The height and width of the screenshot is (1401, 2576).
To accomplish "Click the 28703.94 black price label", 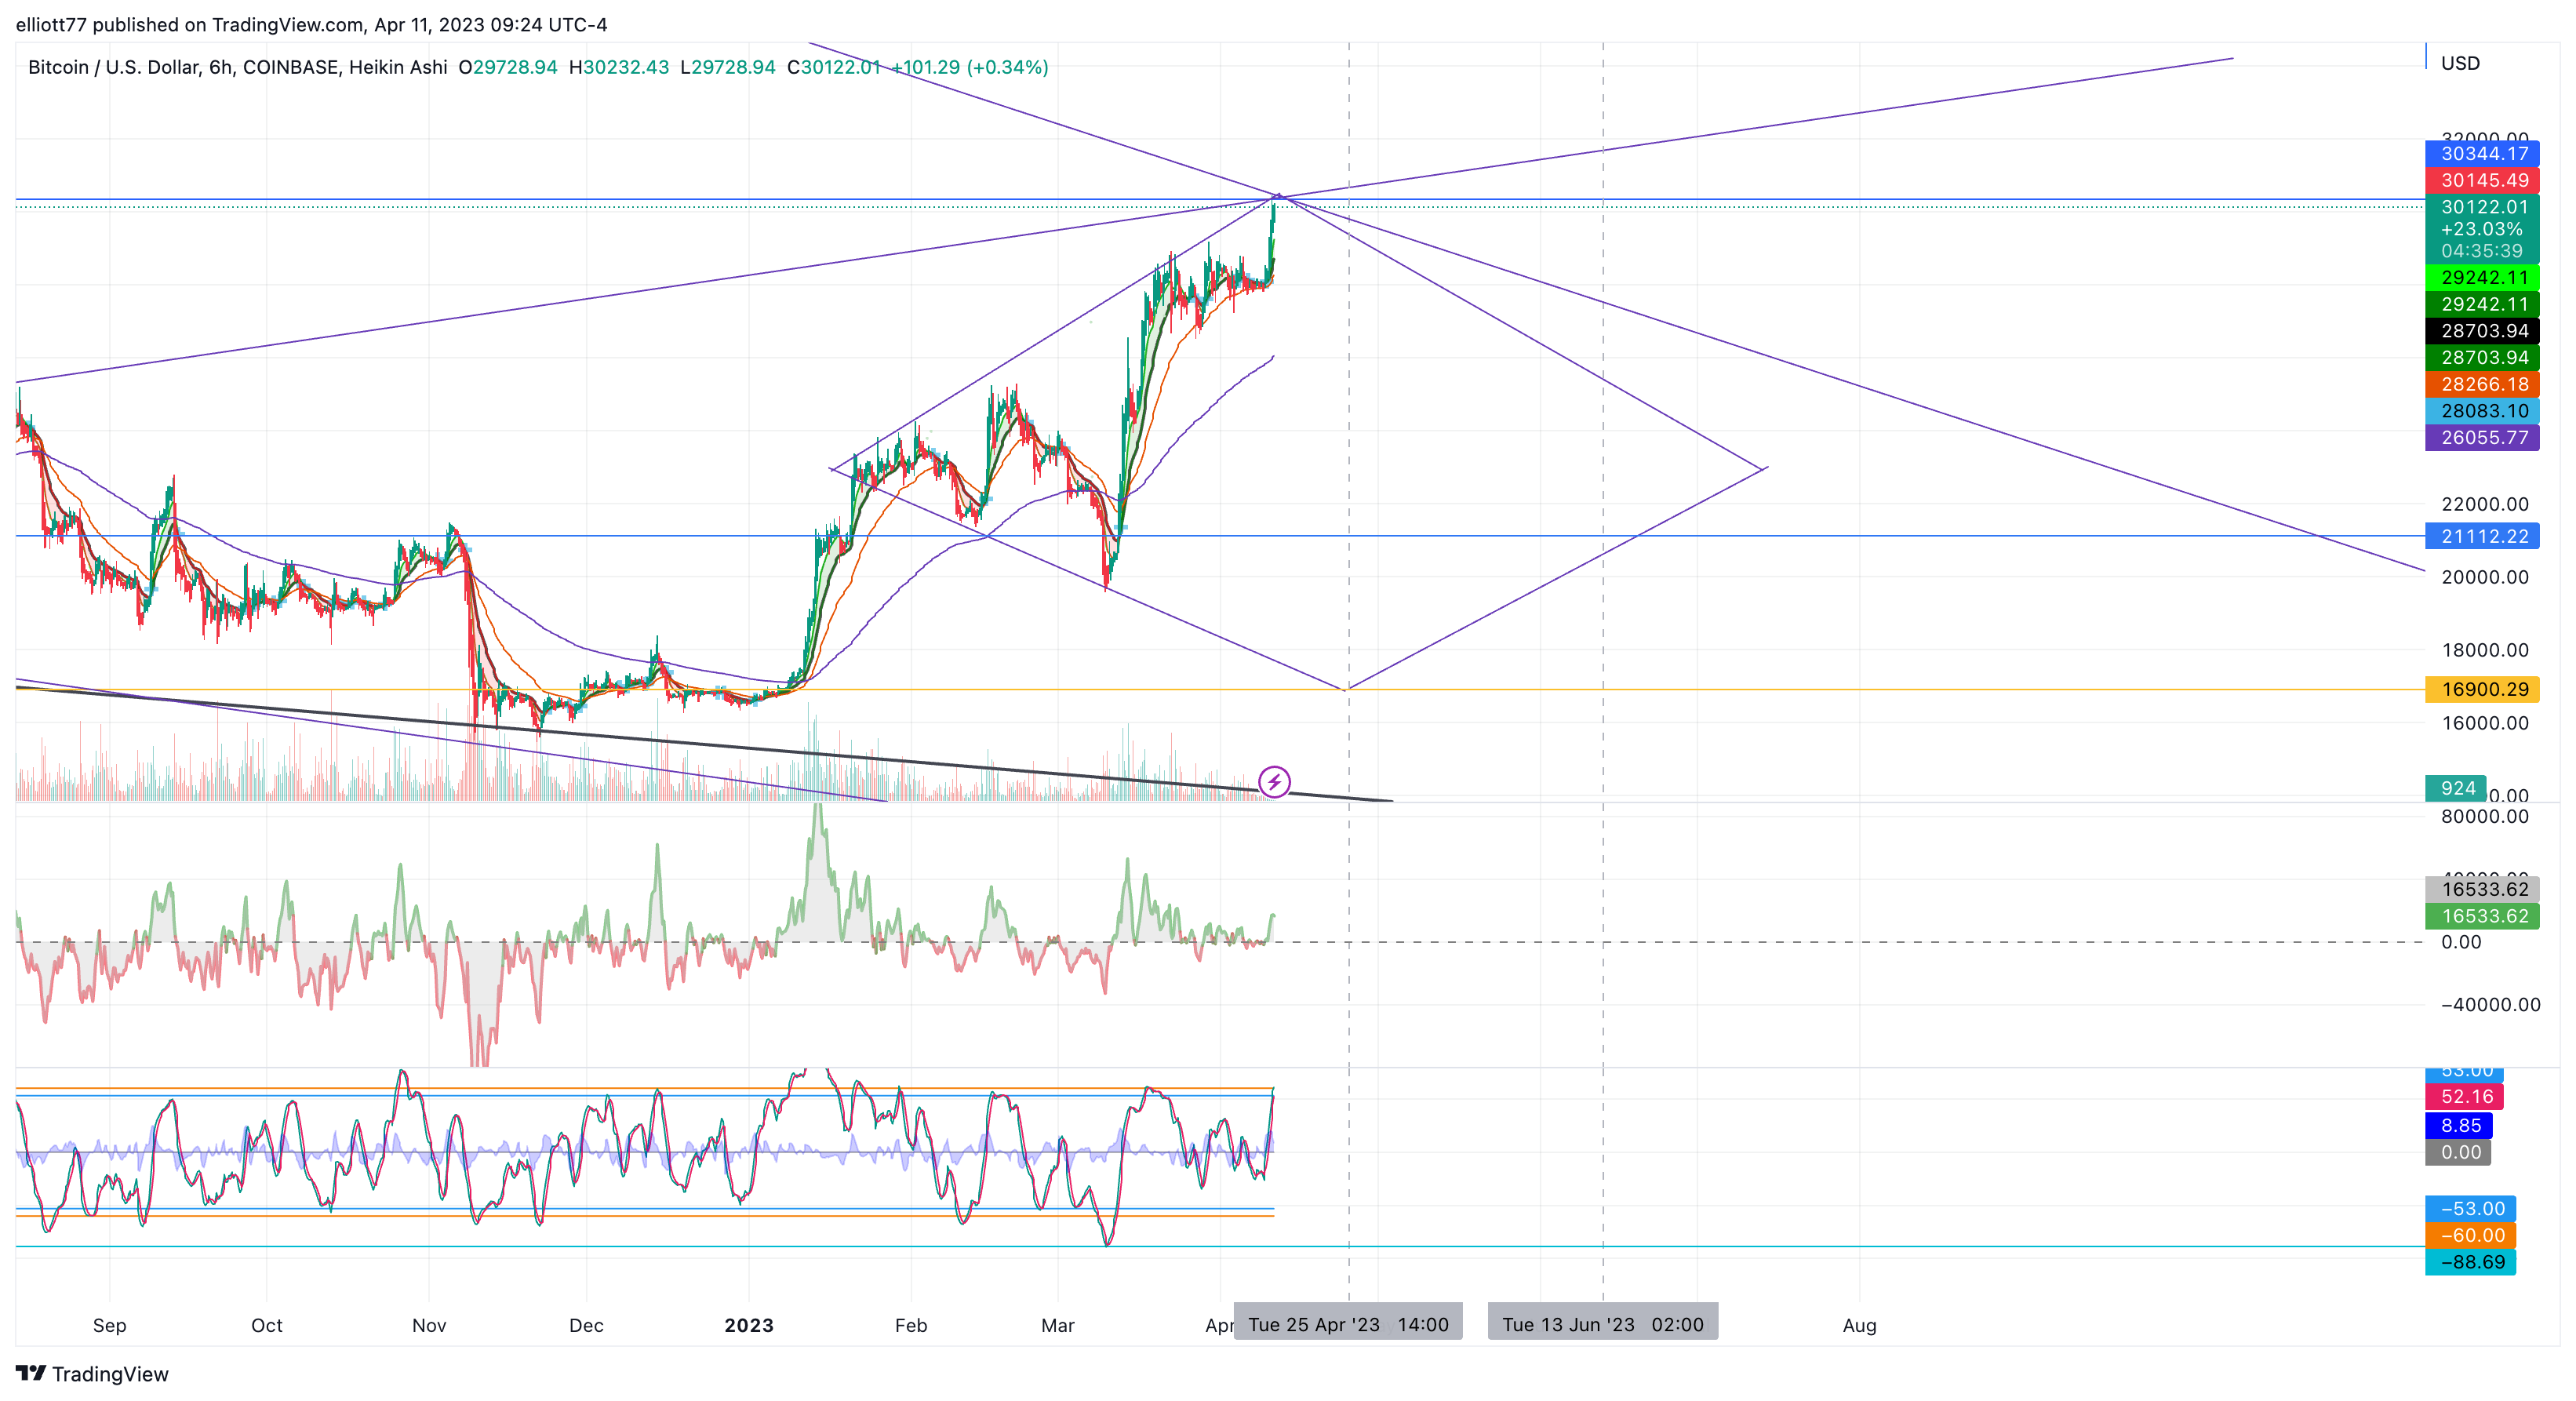I will (x=2482, y=331).
